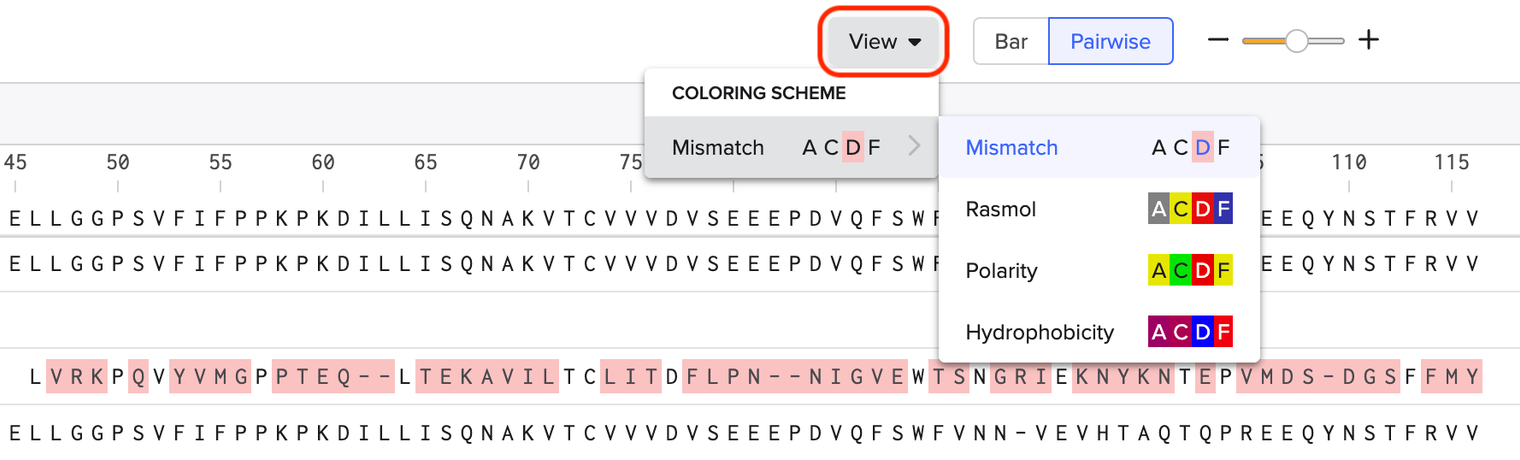Open the View dropdown menu
This screenshot has width=1520, height=460.
coord(883,41)
